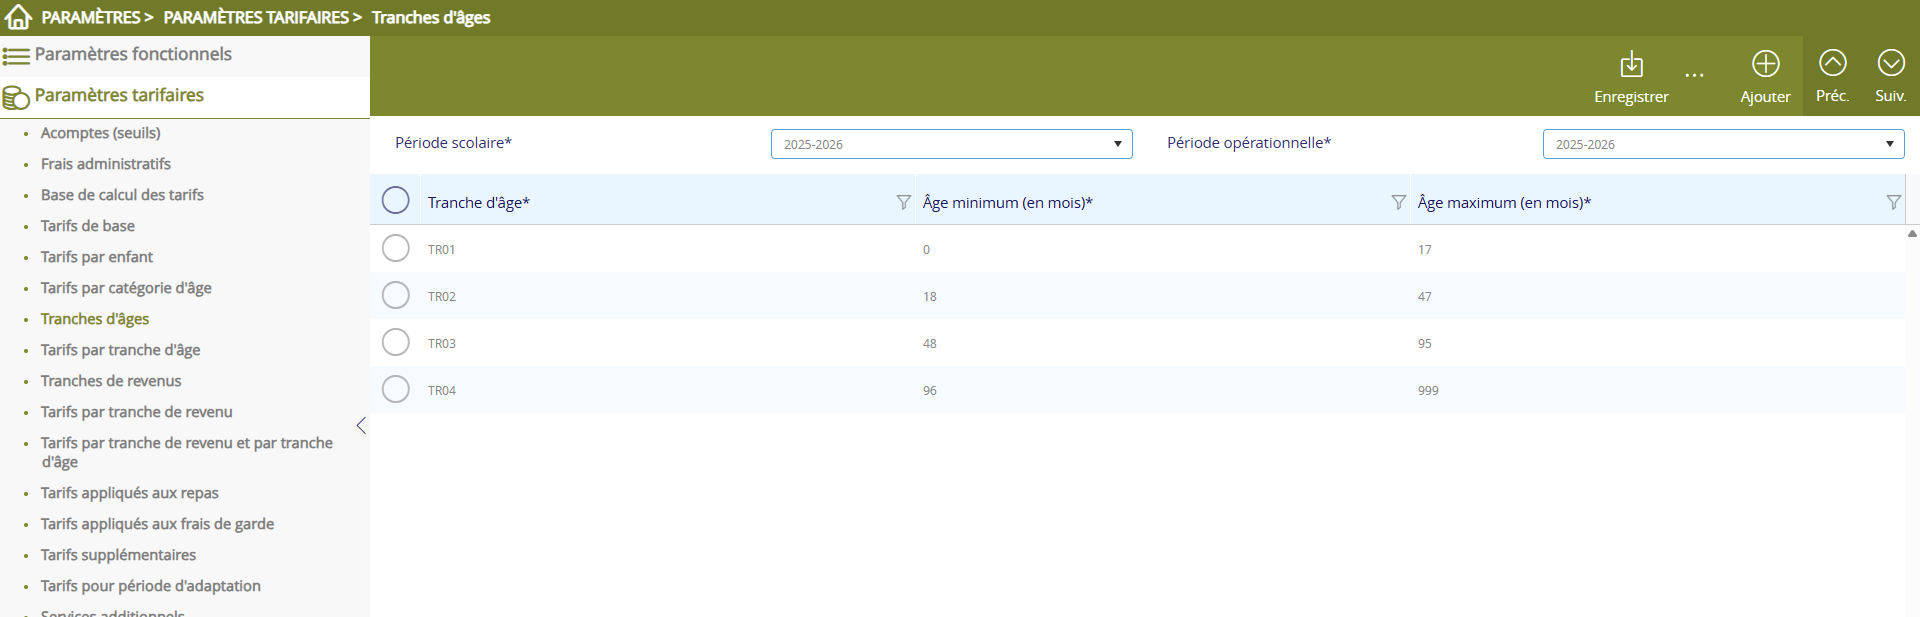Filter the Âge maximum column

pyautogui.click(x=1892, y=202)
